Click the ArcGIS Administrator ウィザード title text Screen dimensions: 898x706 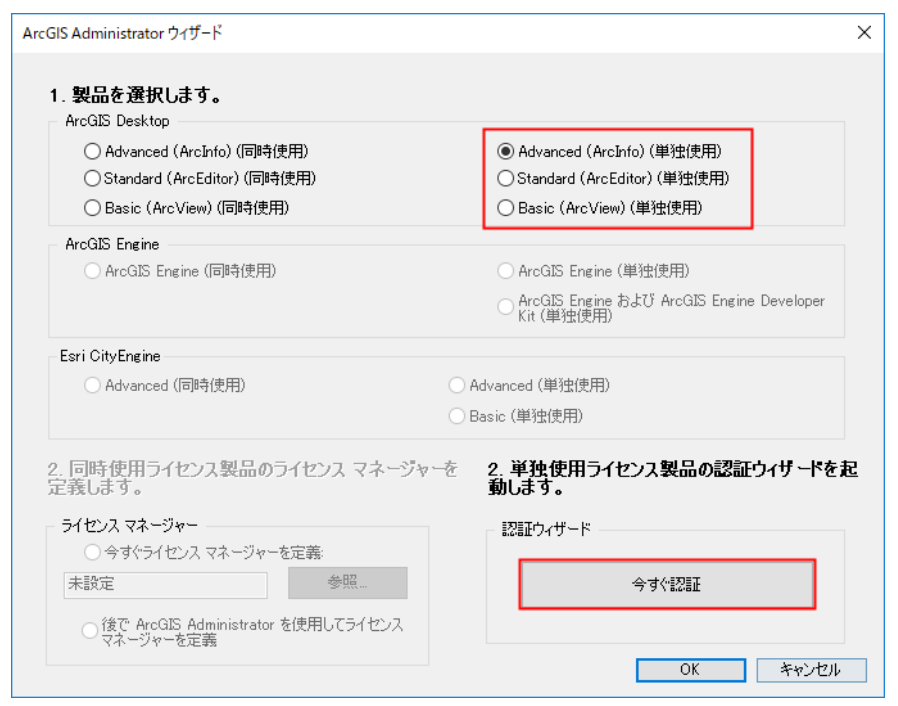coord(122,33)
